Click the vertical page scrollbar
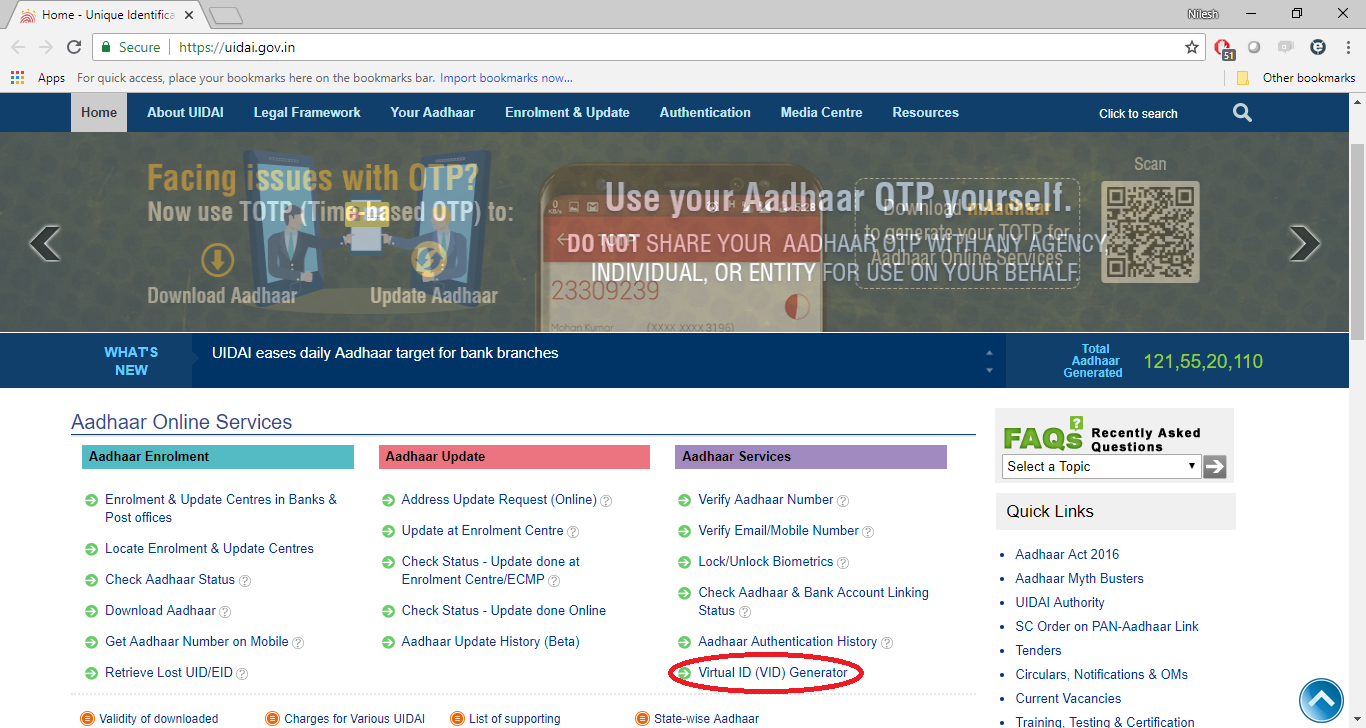This screenshot has width=1366, height=728. pyautogui.click(x=1357, y=240)
